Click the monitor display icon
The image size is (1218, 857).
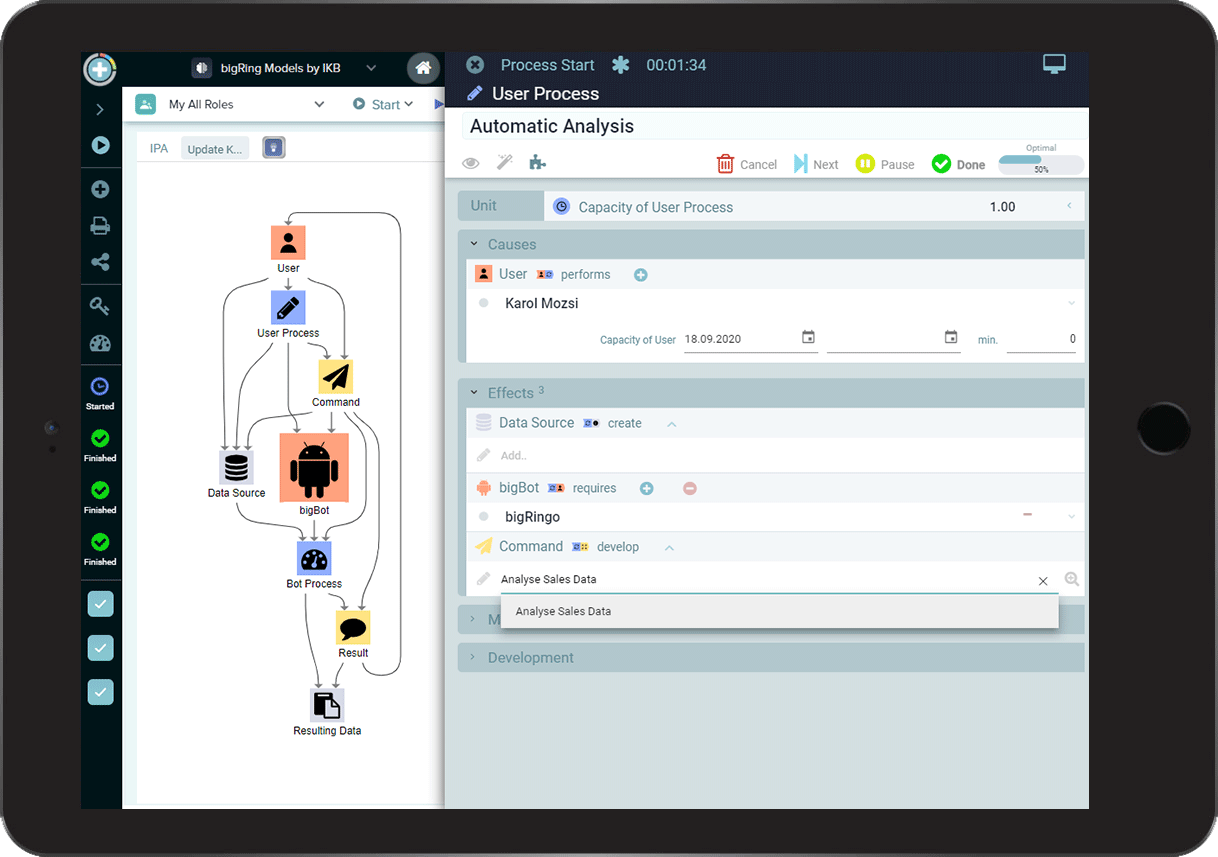[x=1054, y=64]
